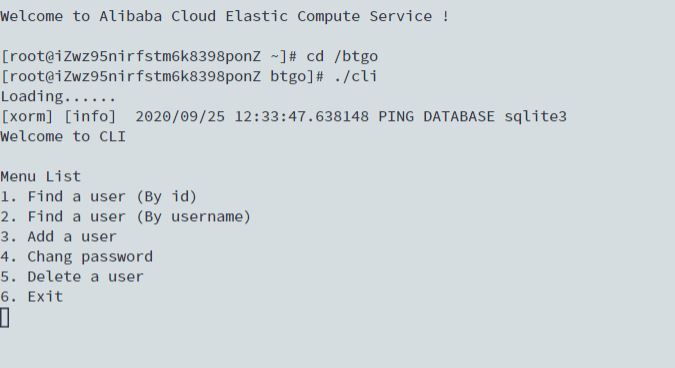The width and height of the screenshot is (675, 368).
Task: Click the terminal cursor block below Exit
Action: [x=4, y=318]
